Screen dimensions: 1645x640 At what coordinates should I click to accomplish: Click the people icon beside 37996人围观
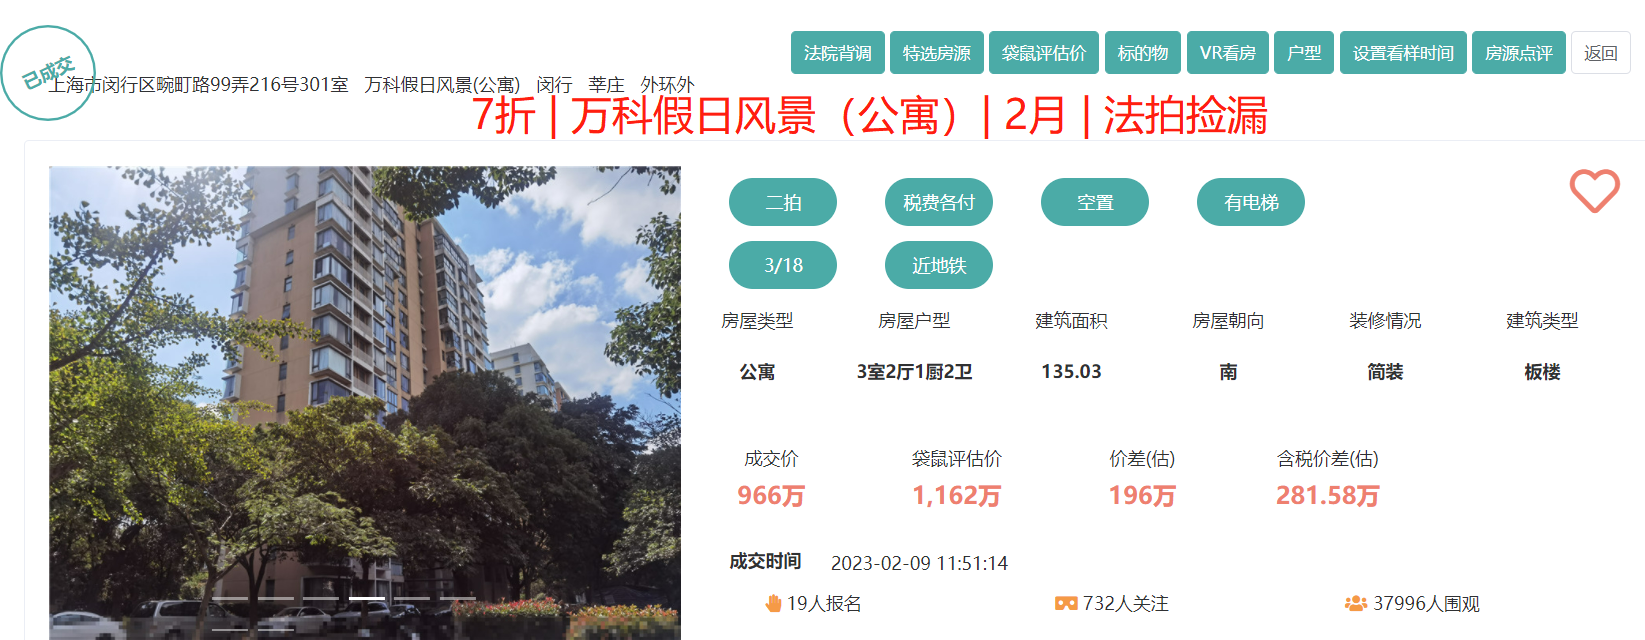tap(1356, 603)
